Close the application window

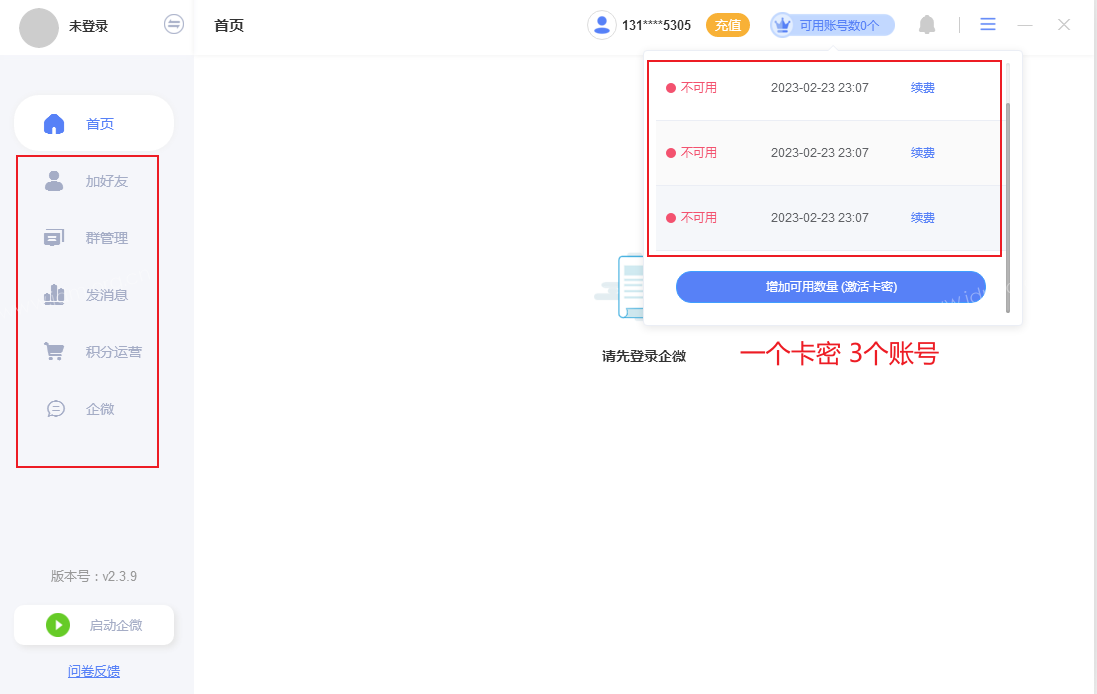pyautogui.click(x=1064, y=25)
